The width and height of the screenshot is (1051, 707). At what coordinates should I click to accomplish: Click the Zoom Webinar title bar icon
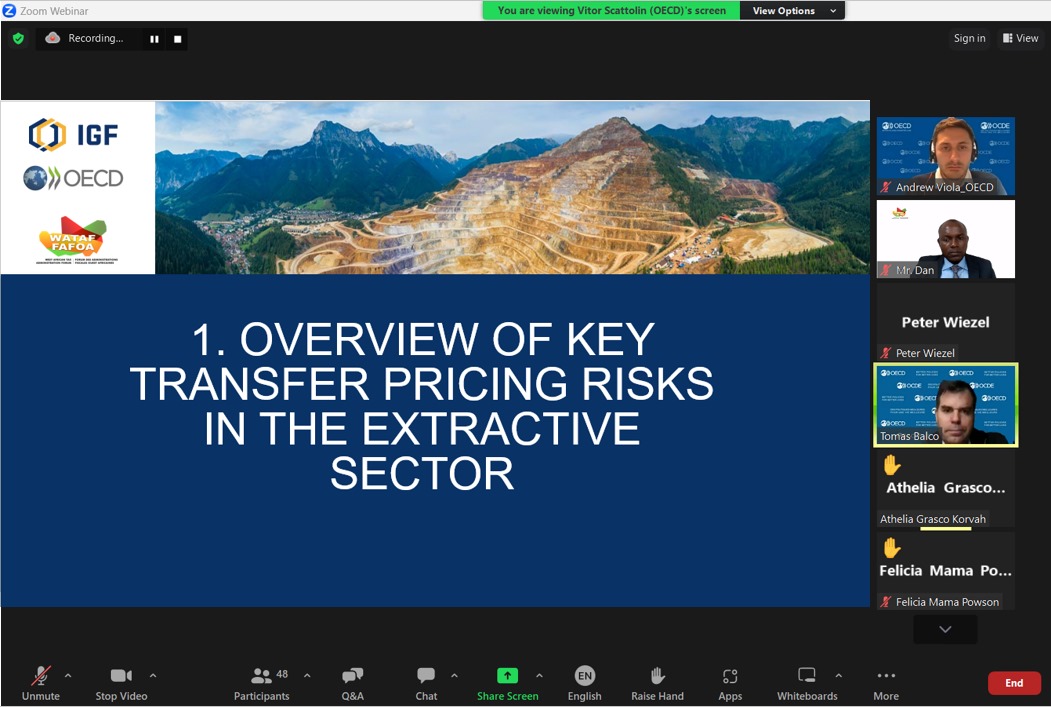click(x=9, y=11)
